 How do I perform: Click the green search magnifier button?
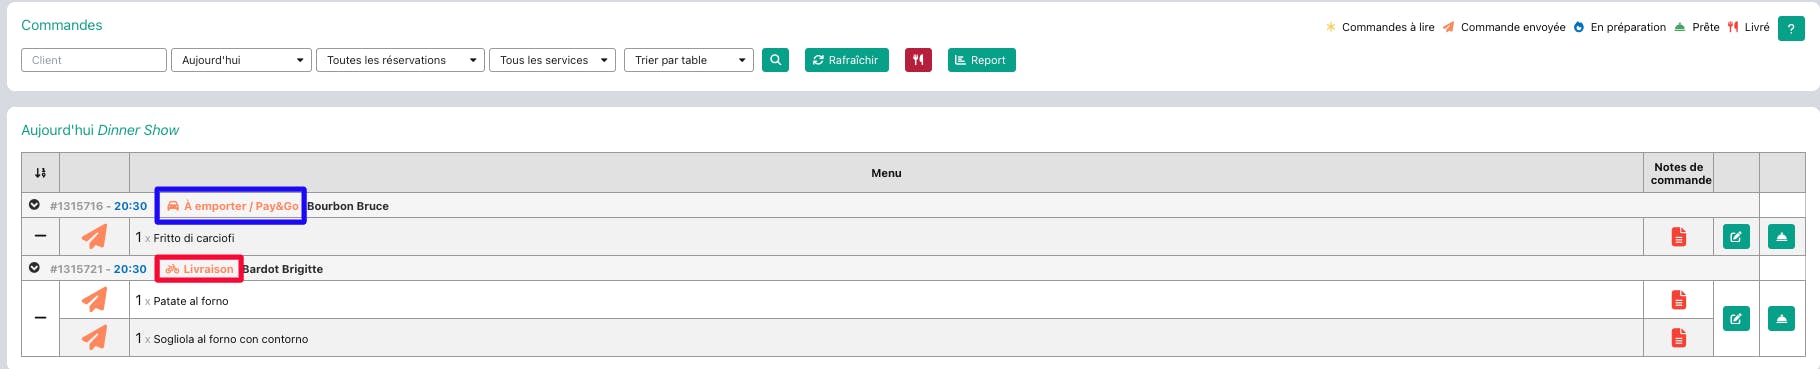click(x=775, y=60)
